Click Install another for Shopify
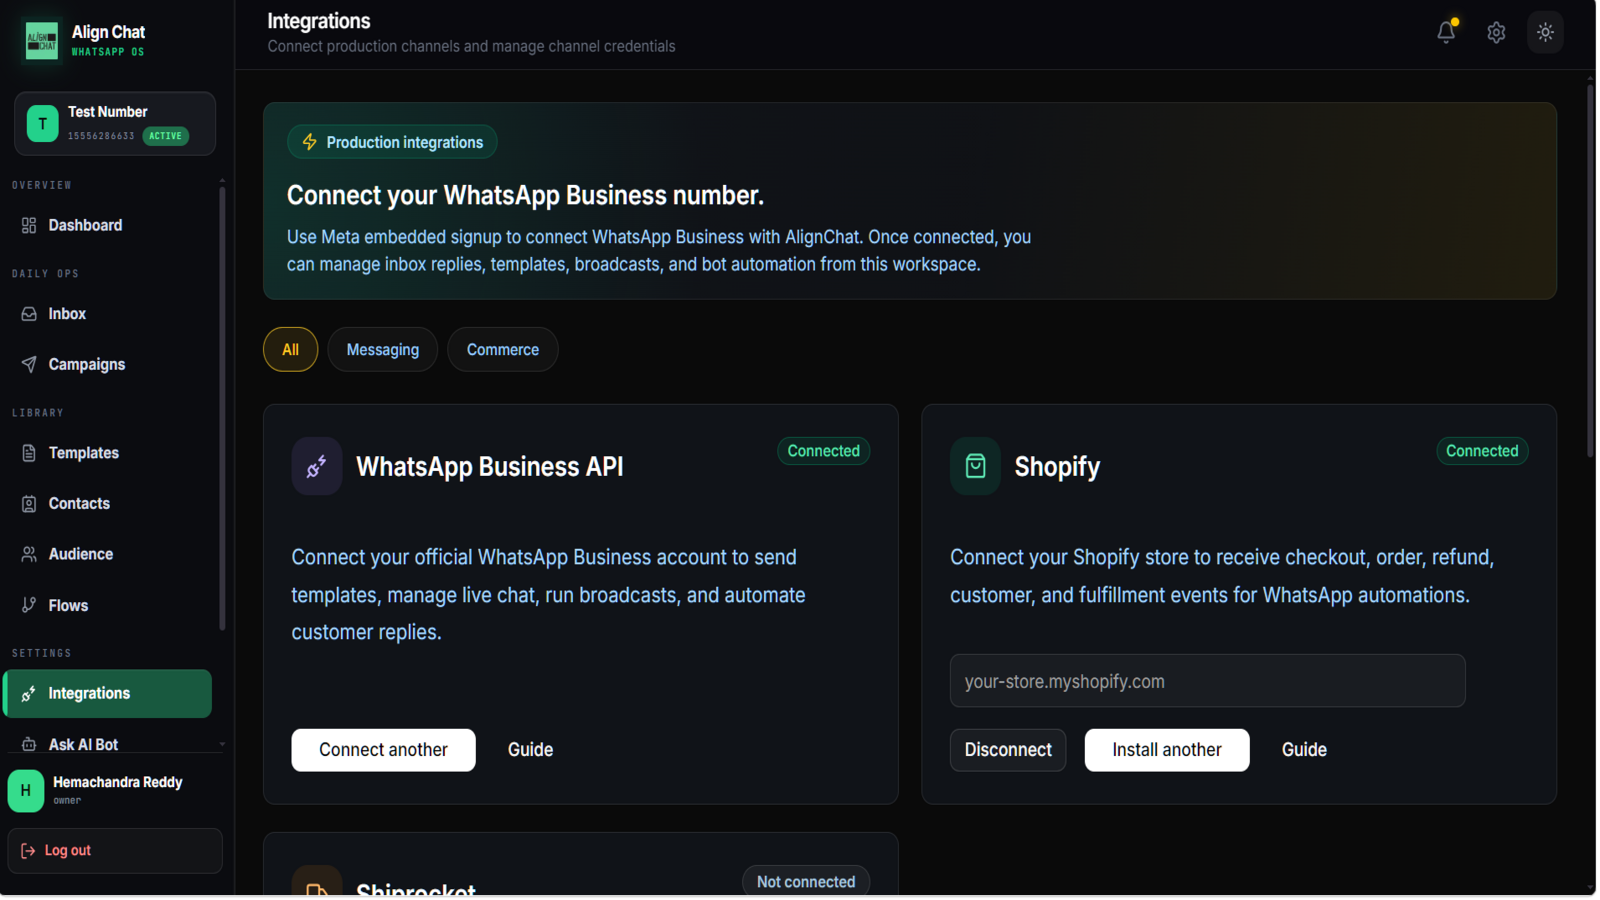 [x=1167, y=750]
